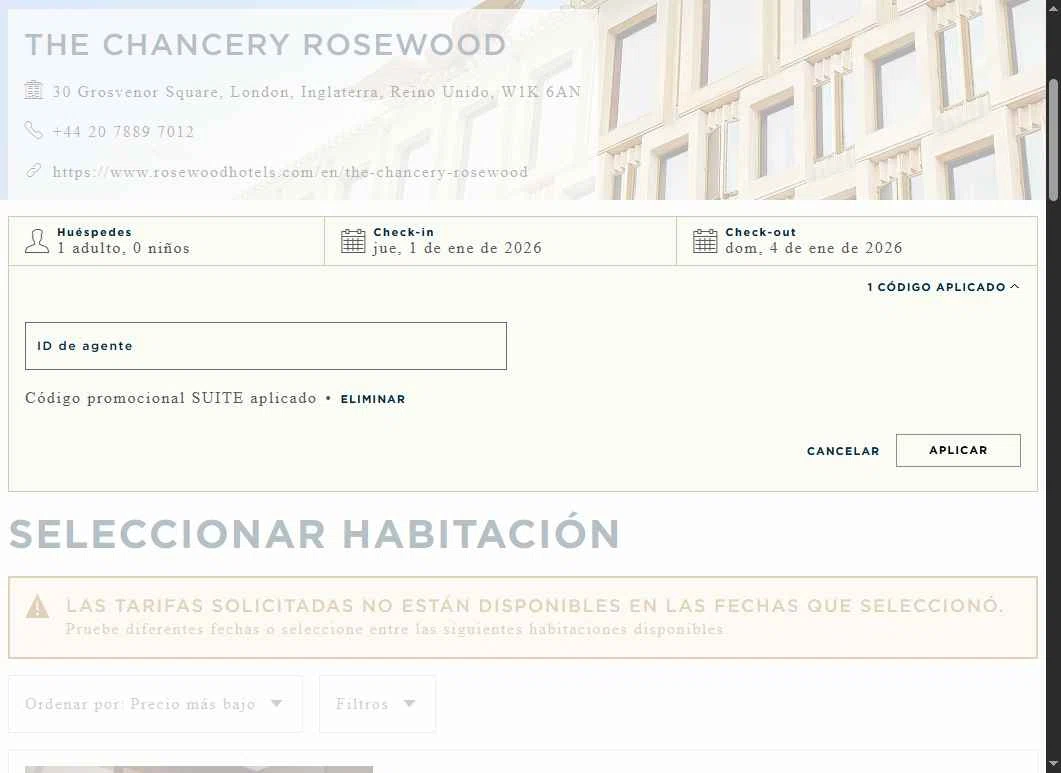This screenshot has width=1061, height=773.
Task: Open the Check-out date picker
Action: tap(857, 241)
